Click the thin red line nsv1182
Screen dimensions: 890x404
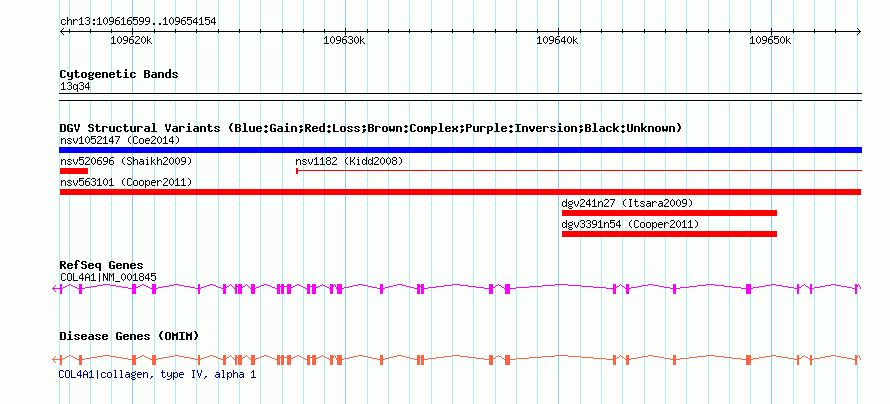pyautogui.click(x=579, y=170)
